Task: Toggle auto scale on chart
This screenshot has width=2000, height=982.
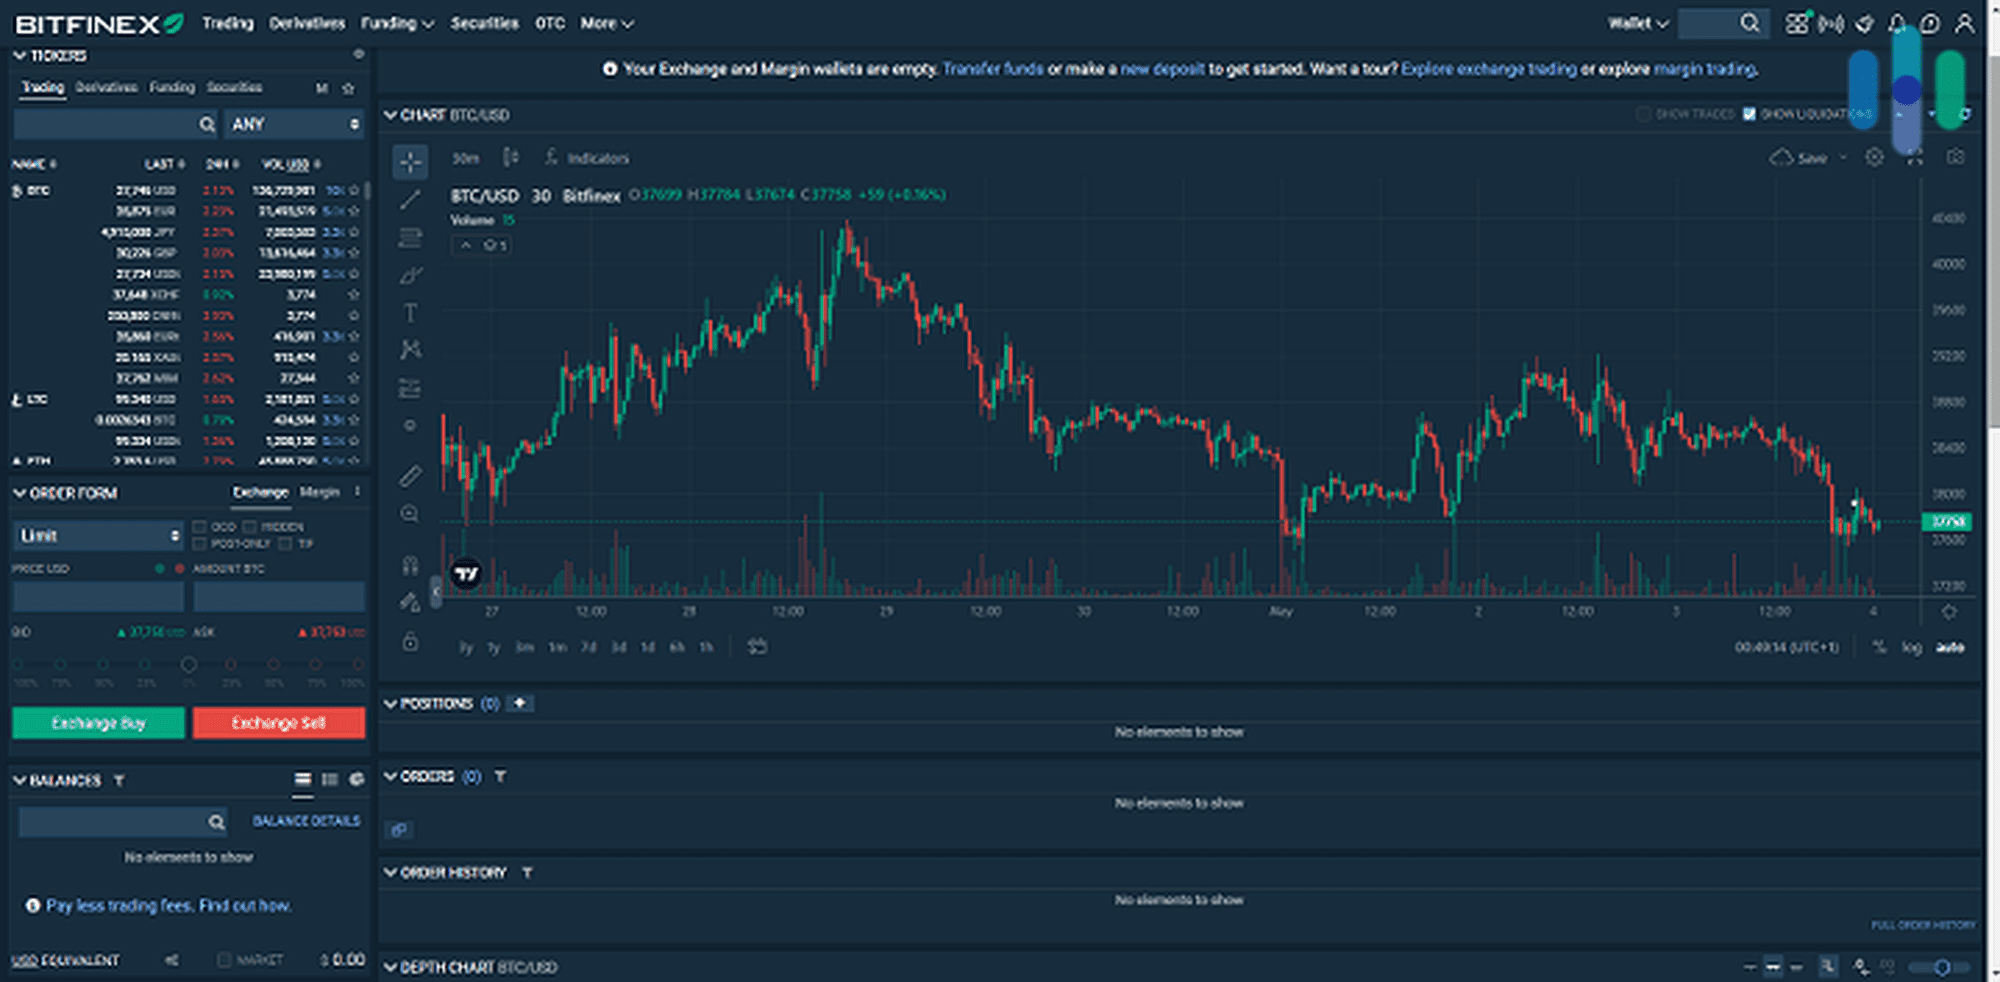Action: (x=1950, y=648)
